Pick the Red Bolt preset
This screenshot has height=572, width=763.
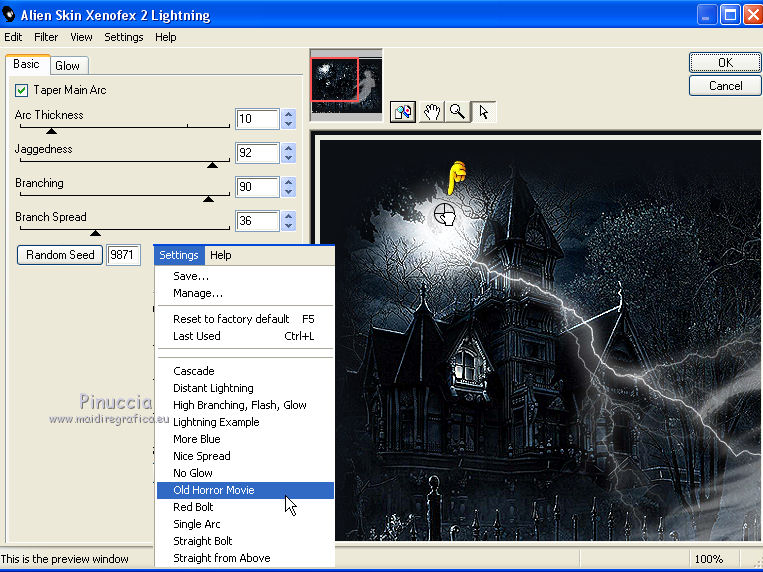[245, 507]
